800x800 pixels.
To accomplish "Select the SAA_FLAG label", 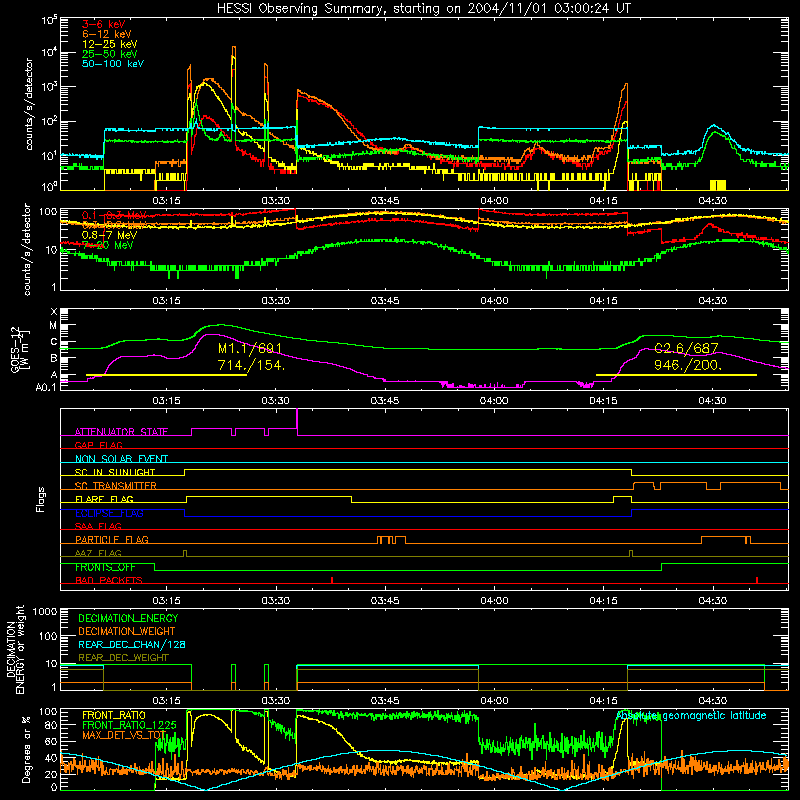I will 98,526.
